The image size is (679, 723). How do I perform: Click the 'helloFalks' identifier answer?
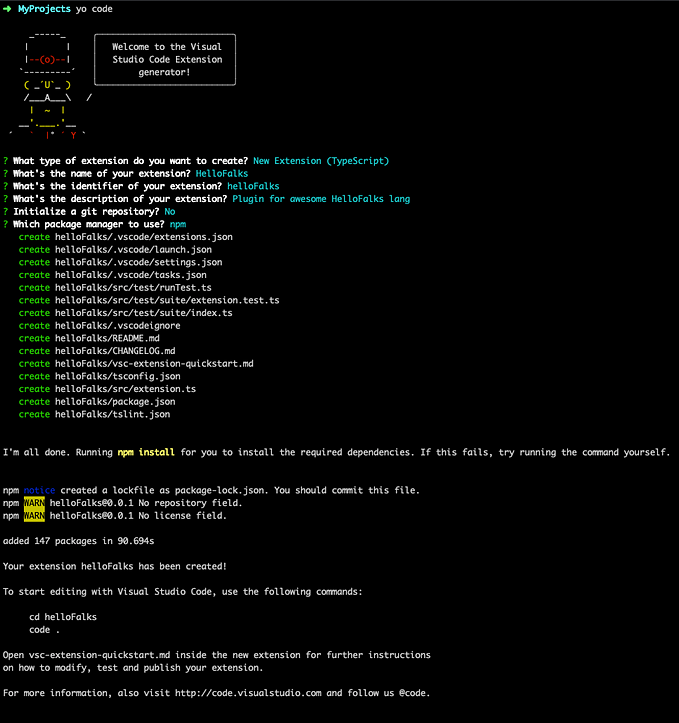[253, 186]
